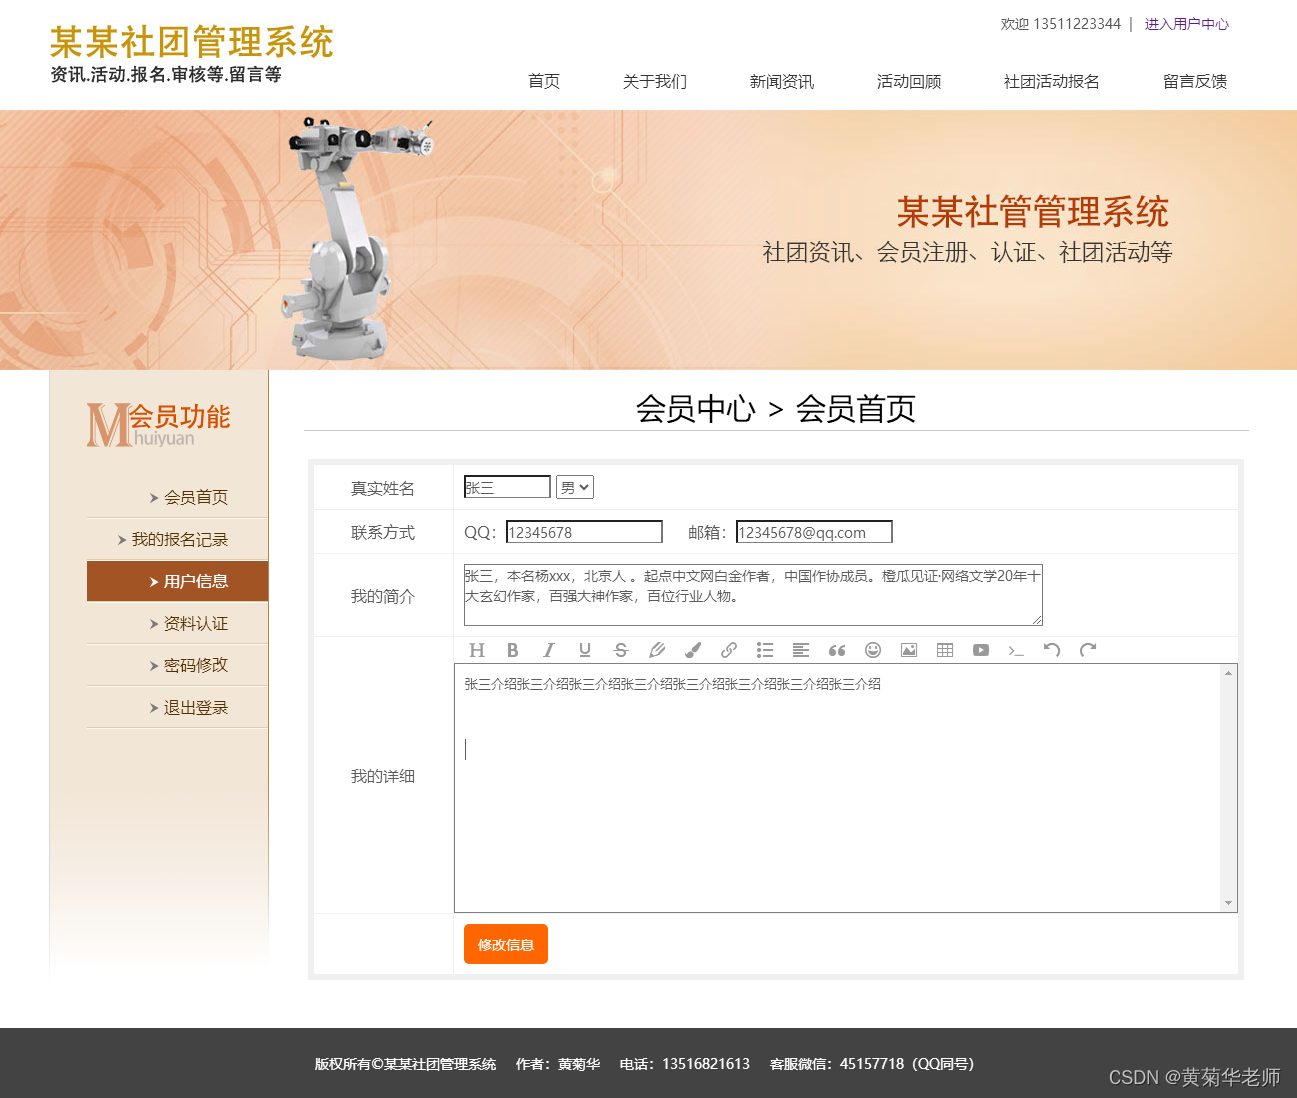The width and height of the screenshot is (1297, 1098).
Task: Click the blockquote icon
Action: coord(837,650)
